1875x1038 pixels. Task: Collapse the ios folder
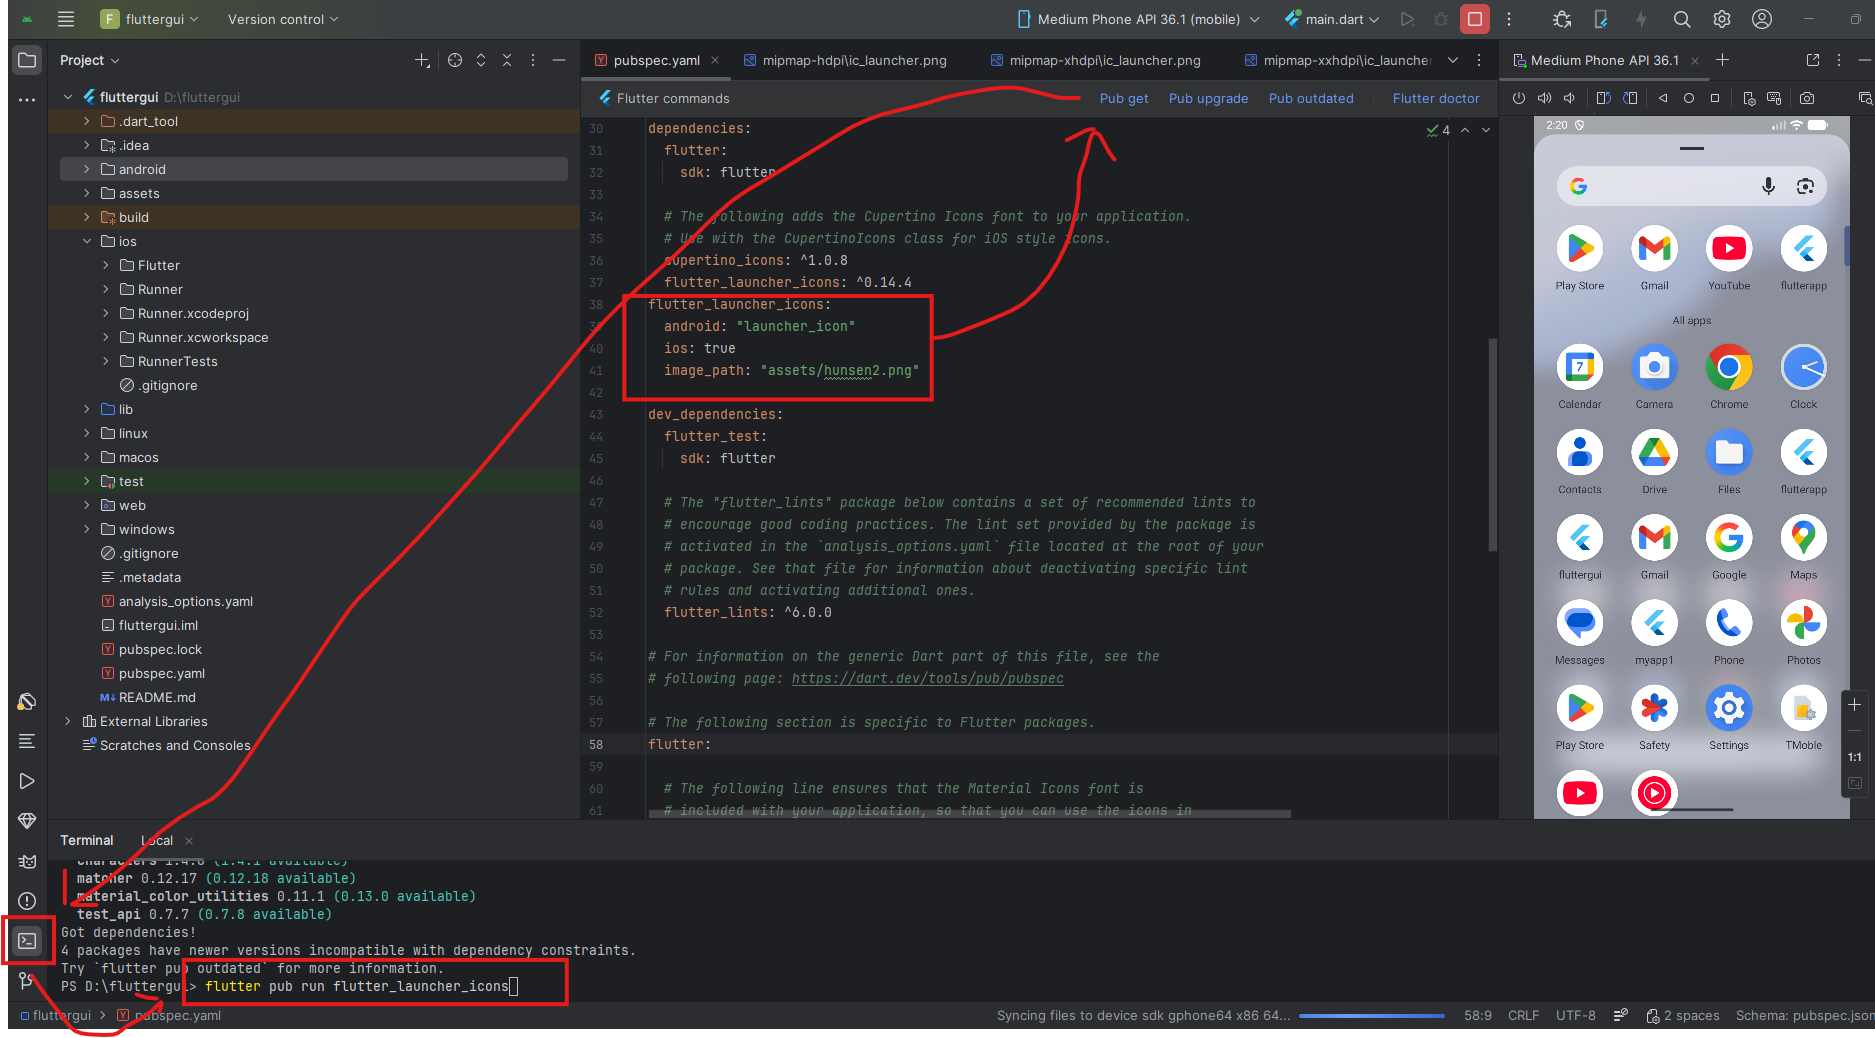[87, 241]
